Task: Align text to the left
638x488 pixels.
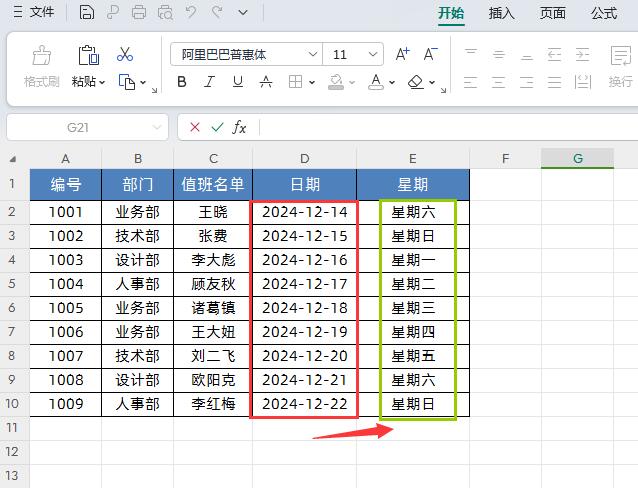Action: (x=470, y=82)
